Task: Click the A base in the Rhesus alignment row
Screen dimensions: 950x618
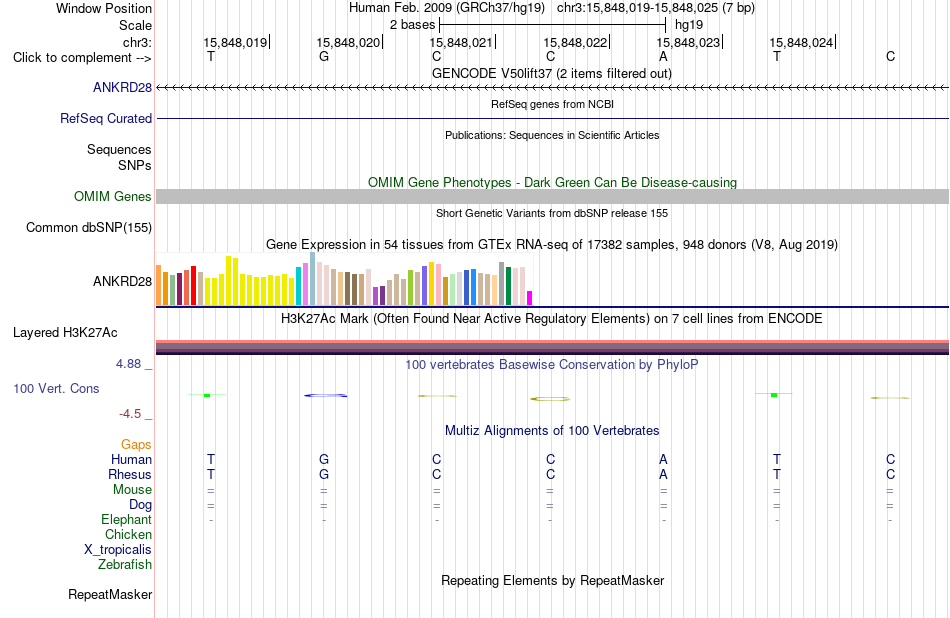Action: coord(663,474)
